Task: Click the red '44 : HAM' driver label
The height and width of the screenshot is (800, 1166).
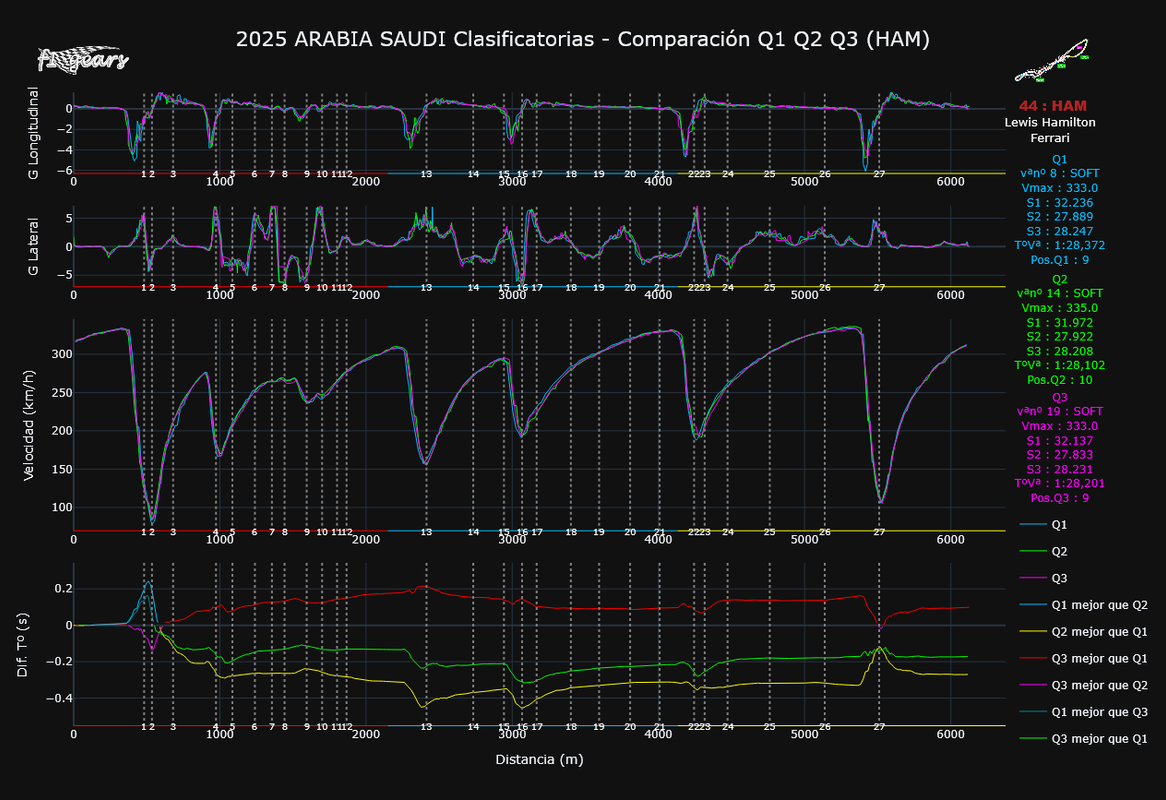Action: 1053,106
